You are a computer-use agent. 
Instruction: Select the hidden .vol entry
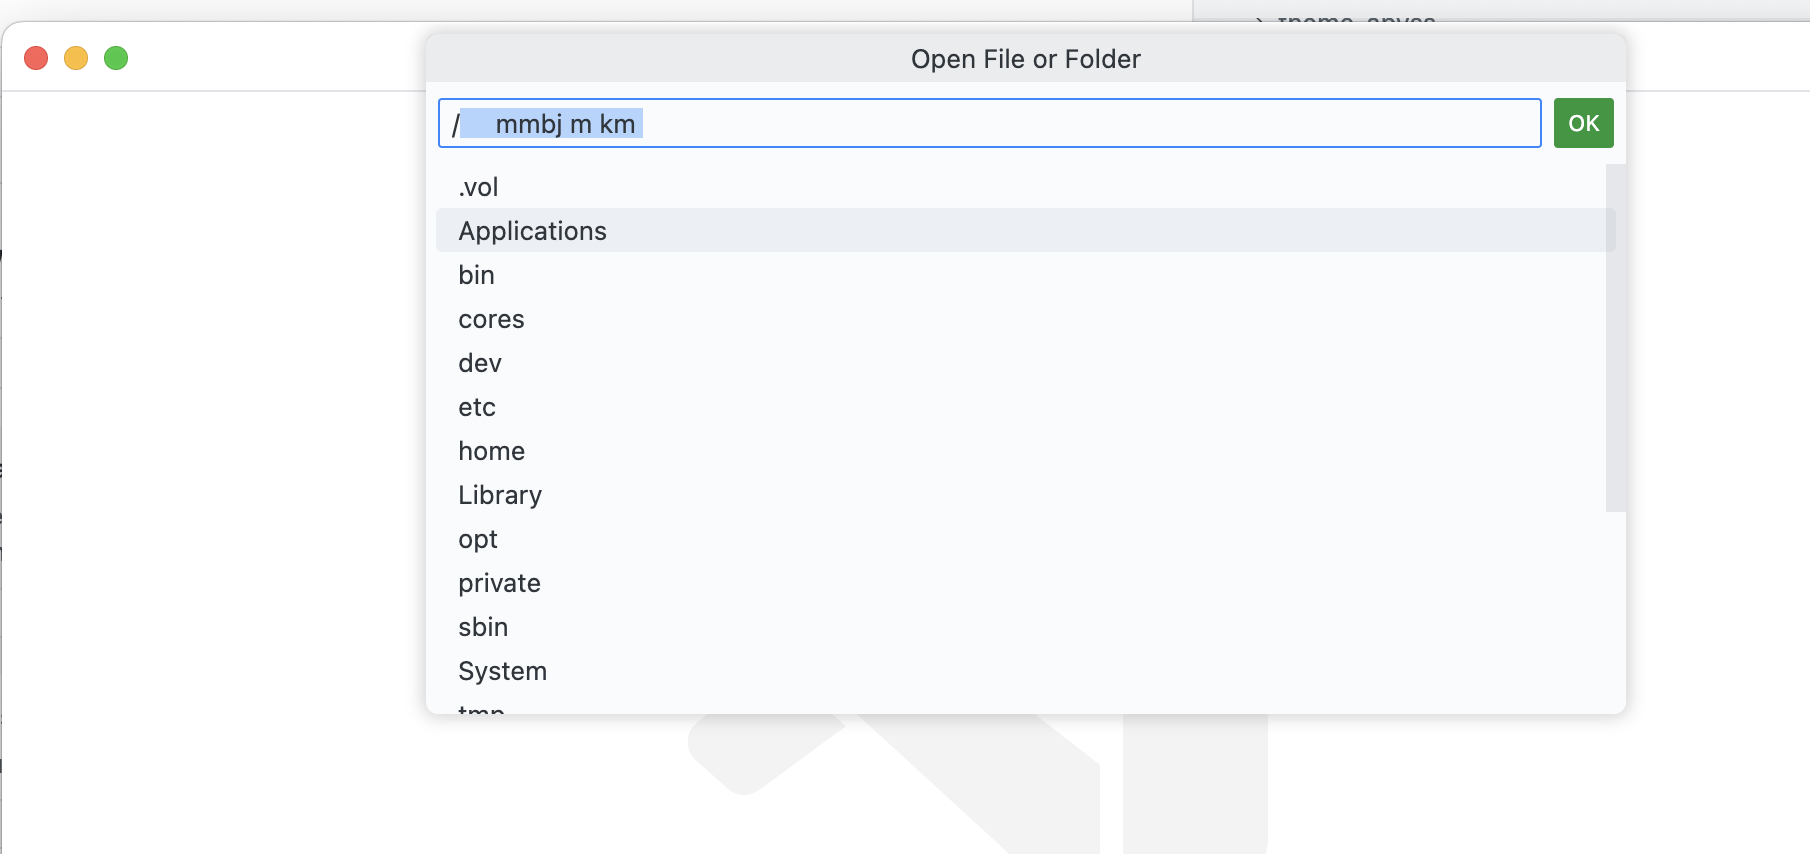click(x=477, y=187)
